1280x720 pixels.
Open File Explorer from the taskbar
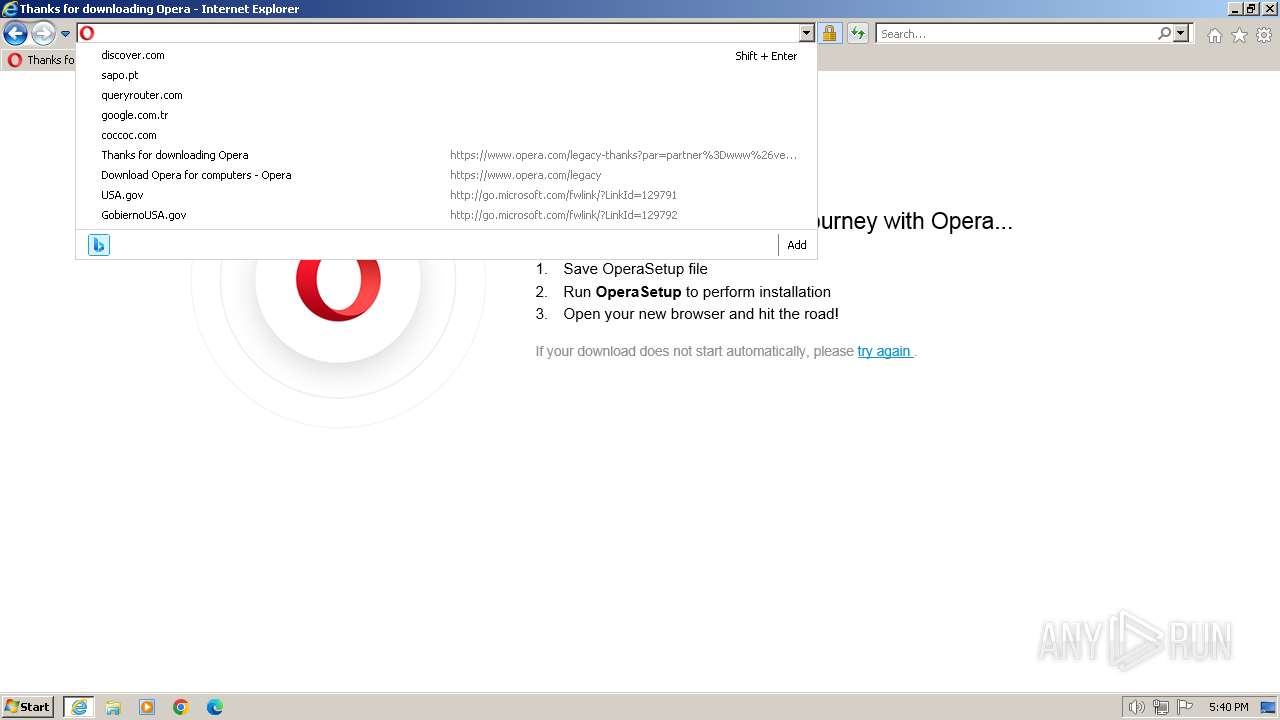(x=113, y=707)
